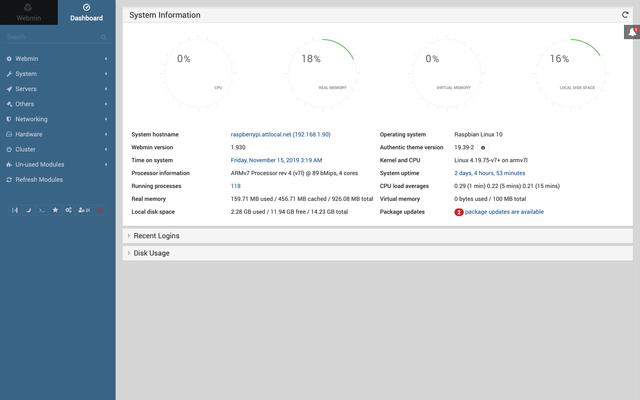Click the theme version info icon
The height and width of the screenshot is (400, 640).
(483, 148)
